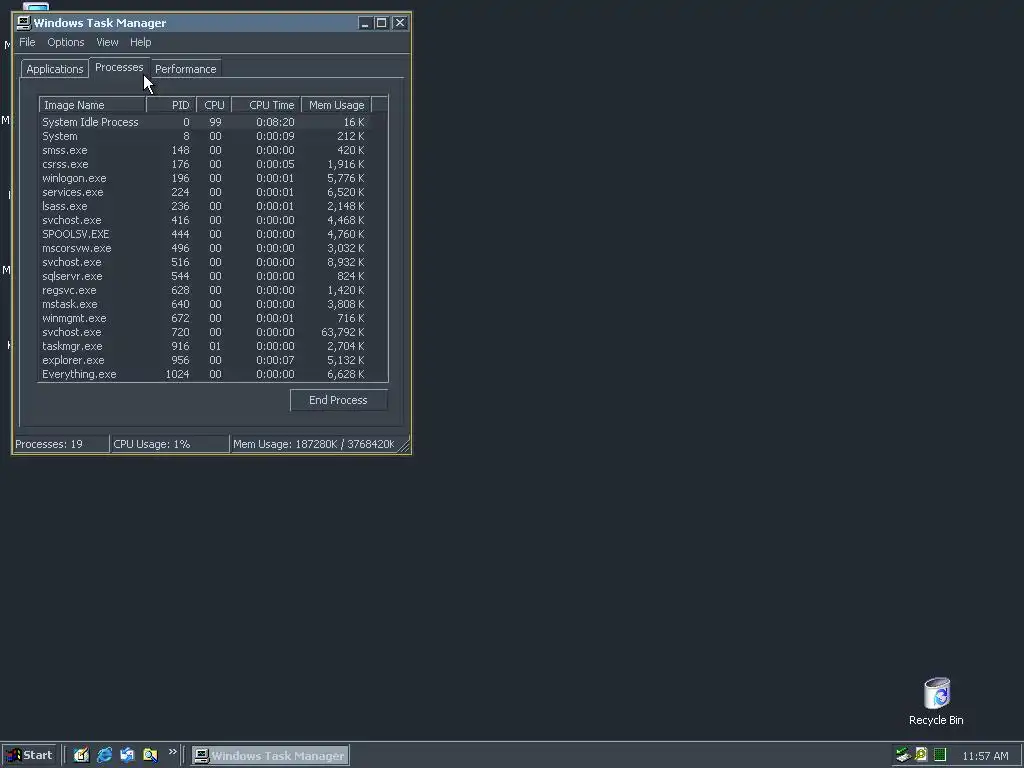Open the Everything search tray icon
This screenshot has height=768, width=1024.
921,755
